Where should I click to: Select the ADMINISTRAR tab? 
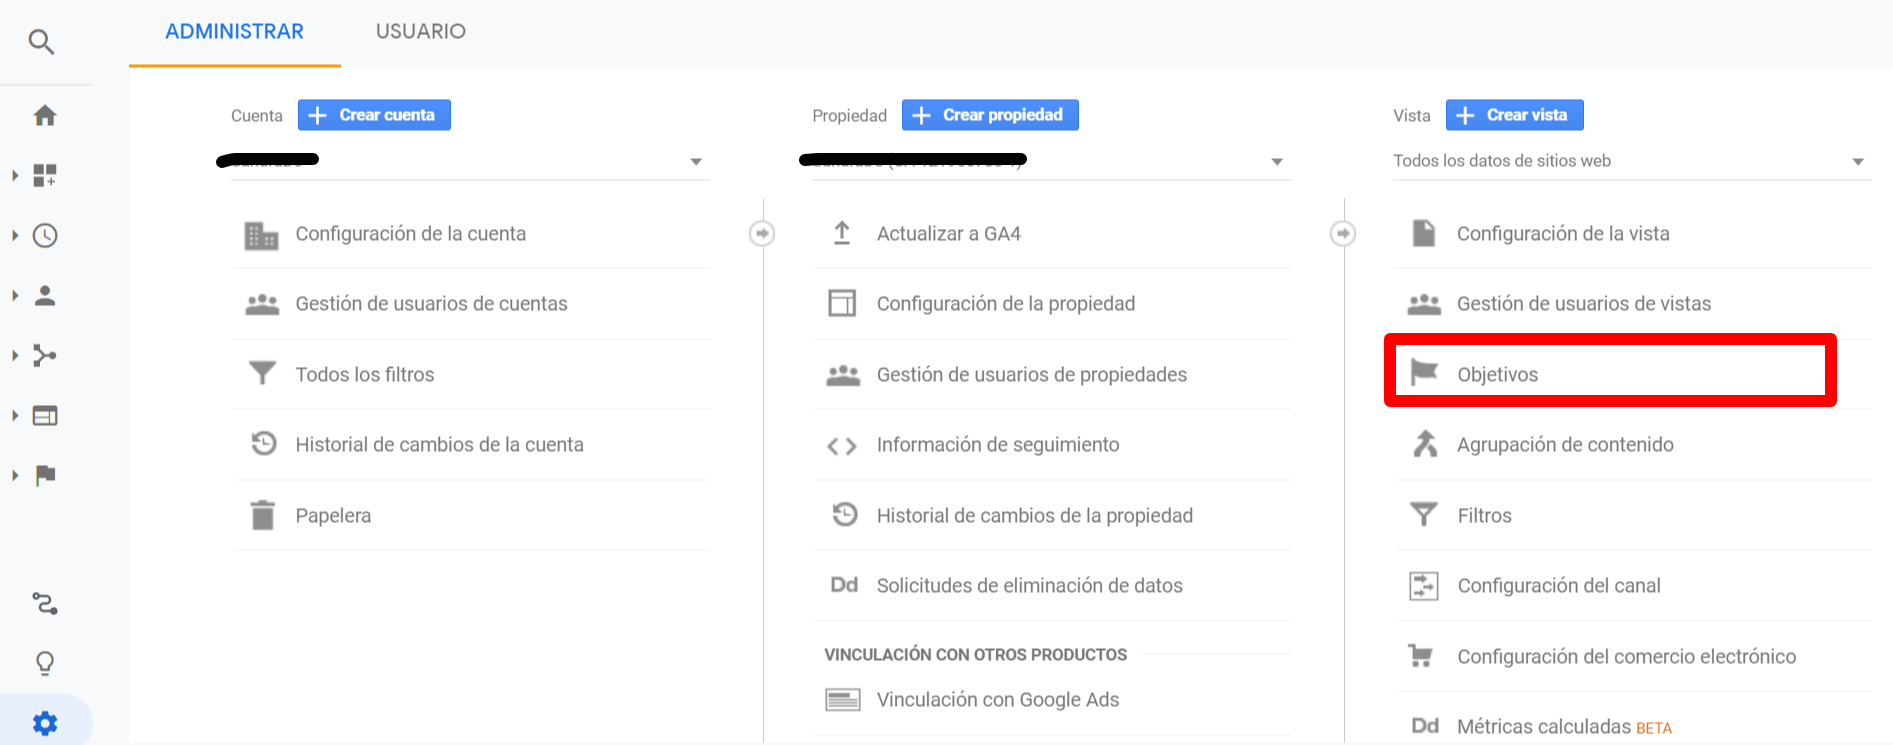point(234,32)
